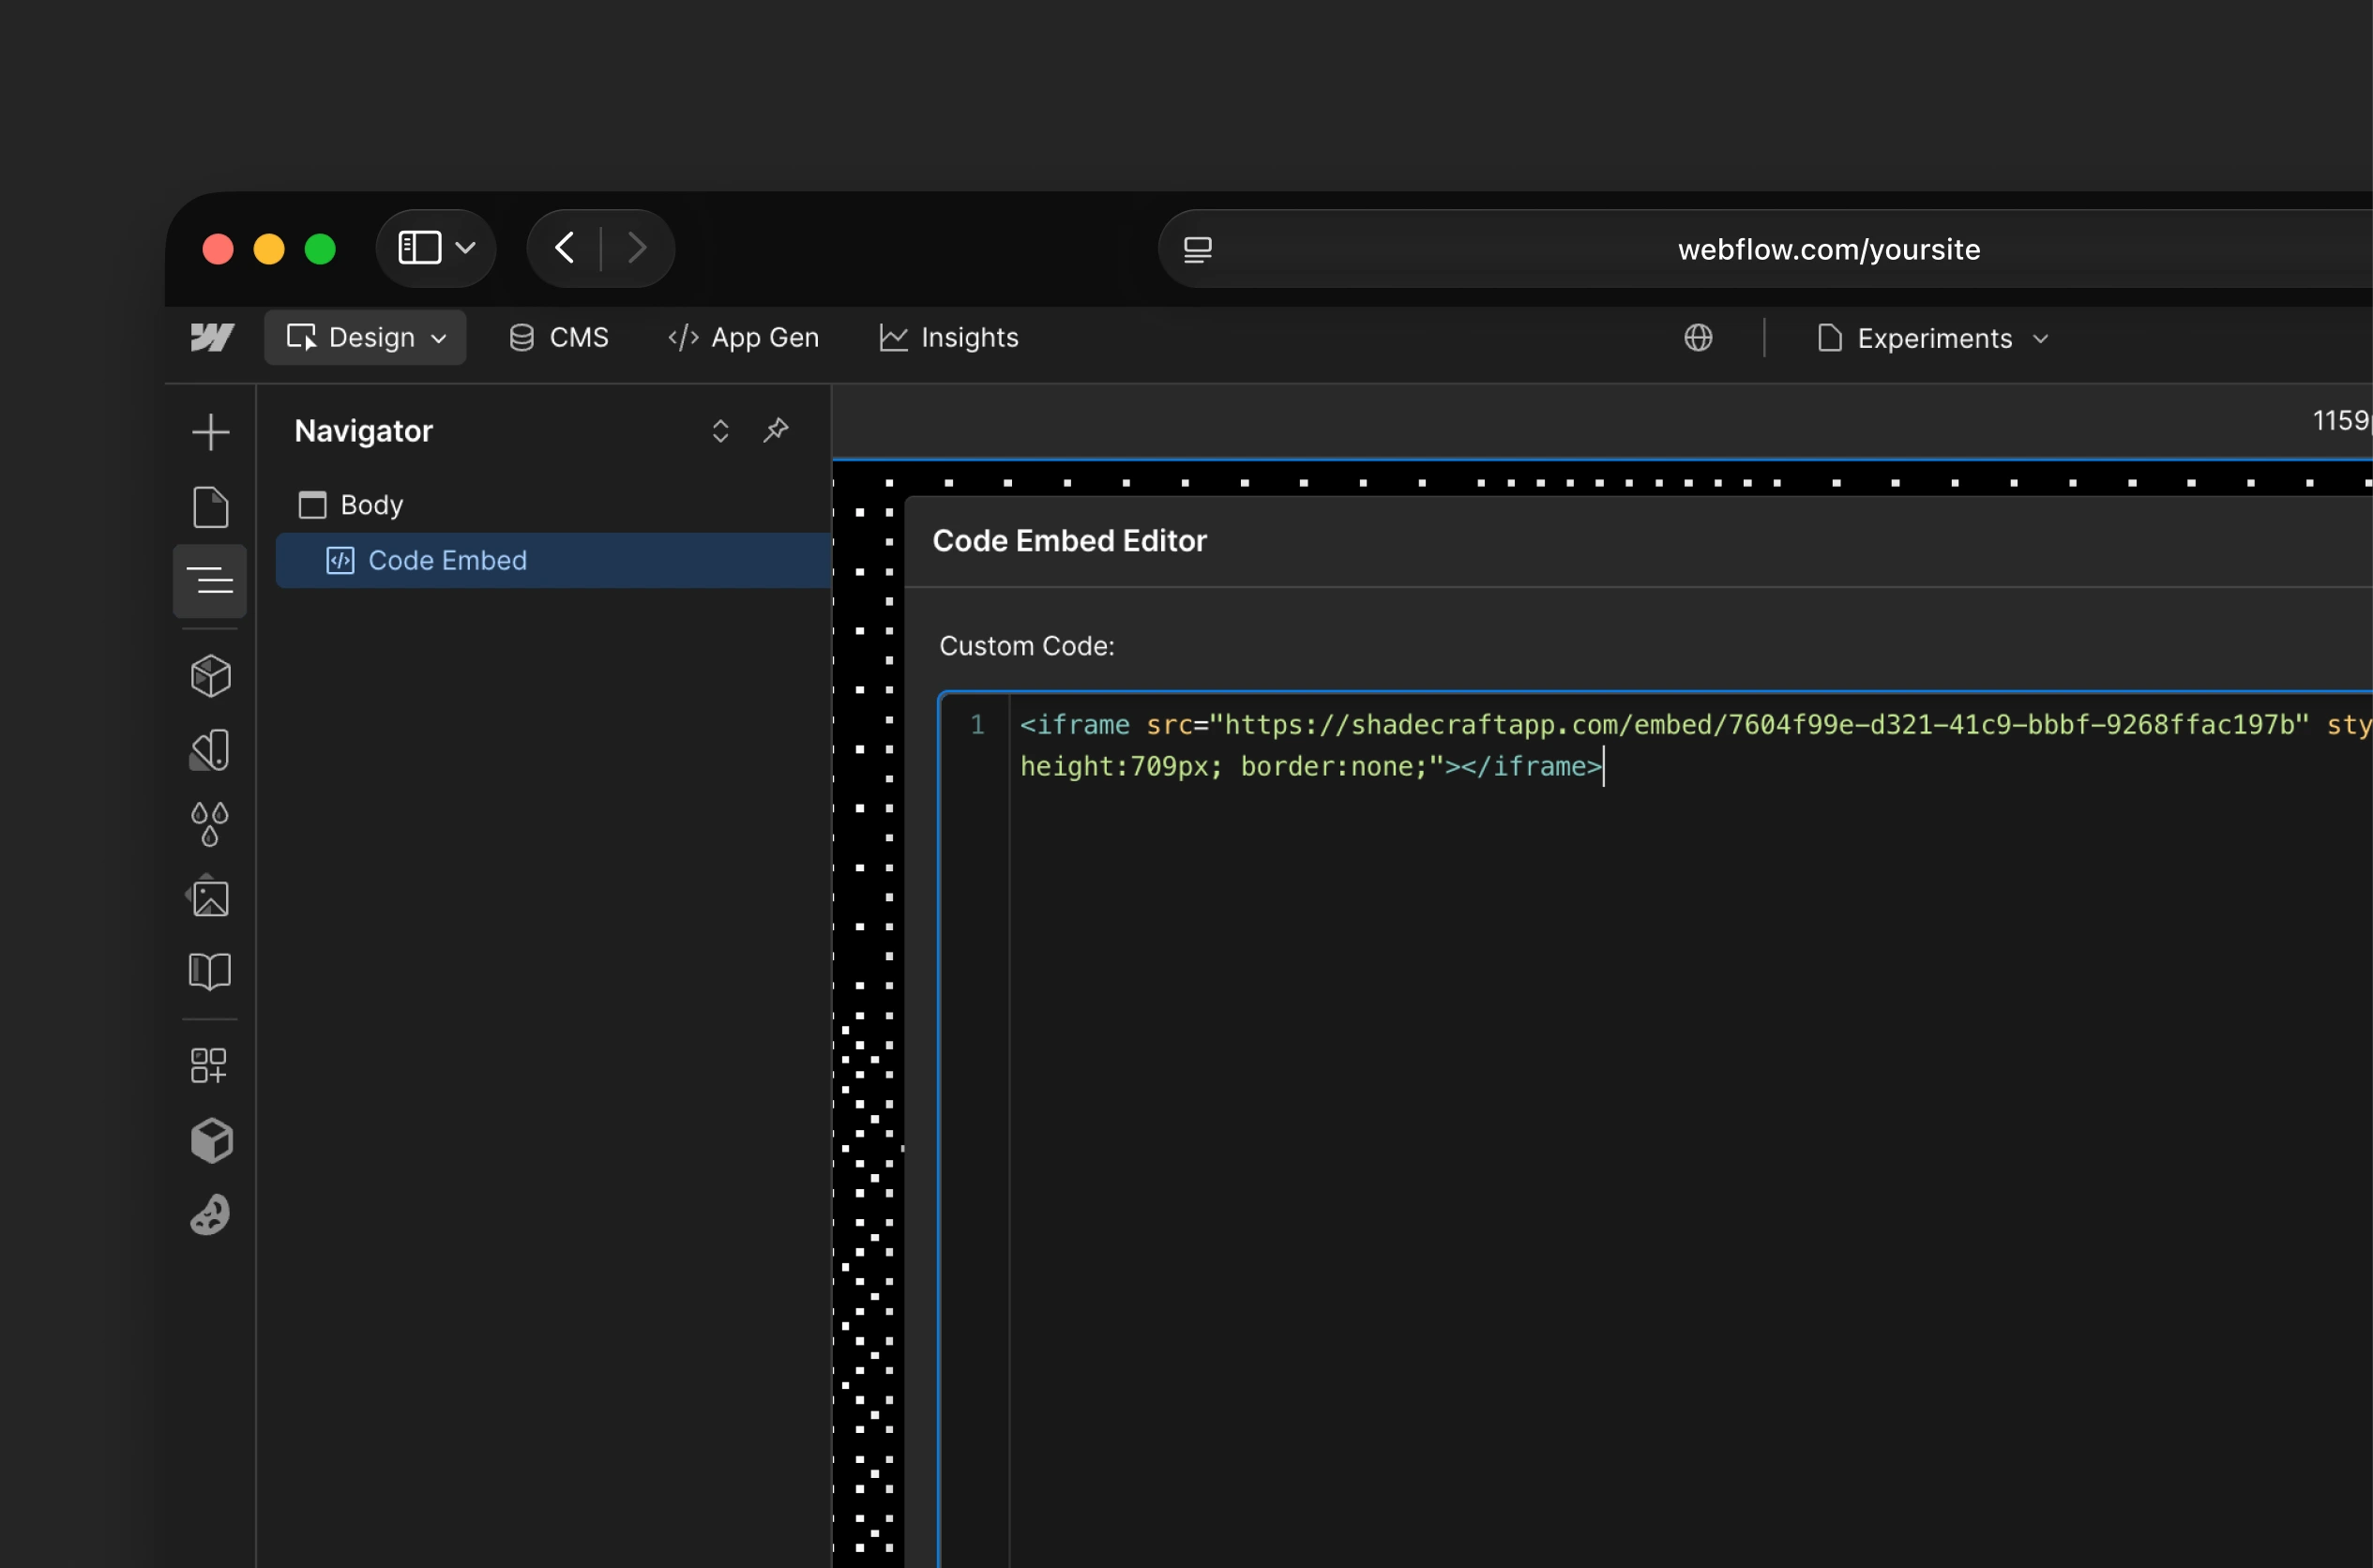2373x1568 pixels.
Task: Open the Variables panel
Action: coord(210,823)
